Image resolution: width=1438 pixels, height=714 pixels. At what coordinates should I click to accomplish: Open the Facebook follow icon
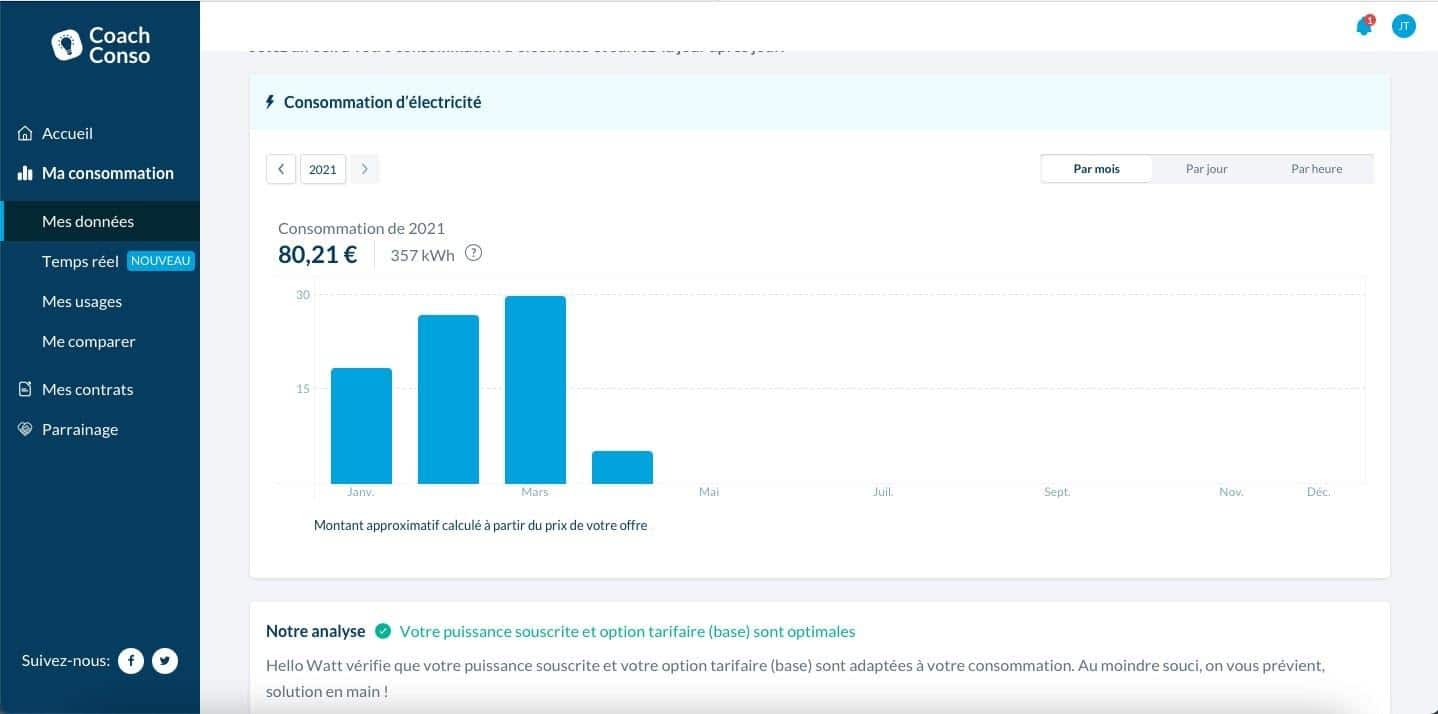(131, 661)
